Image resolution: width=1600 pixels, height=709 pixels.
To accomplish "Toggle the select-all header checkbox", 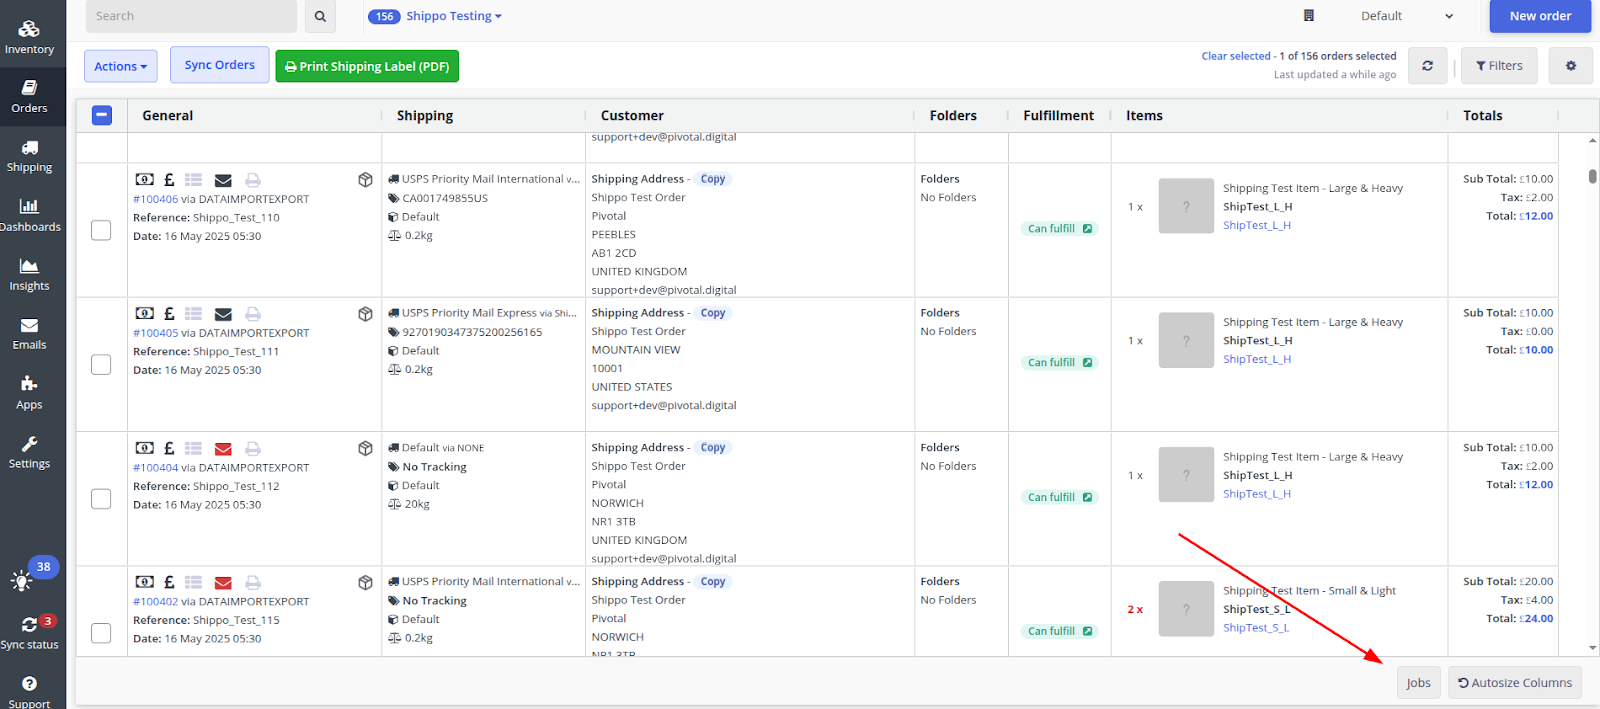I will coord(102,115).
